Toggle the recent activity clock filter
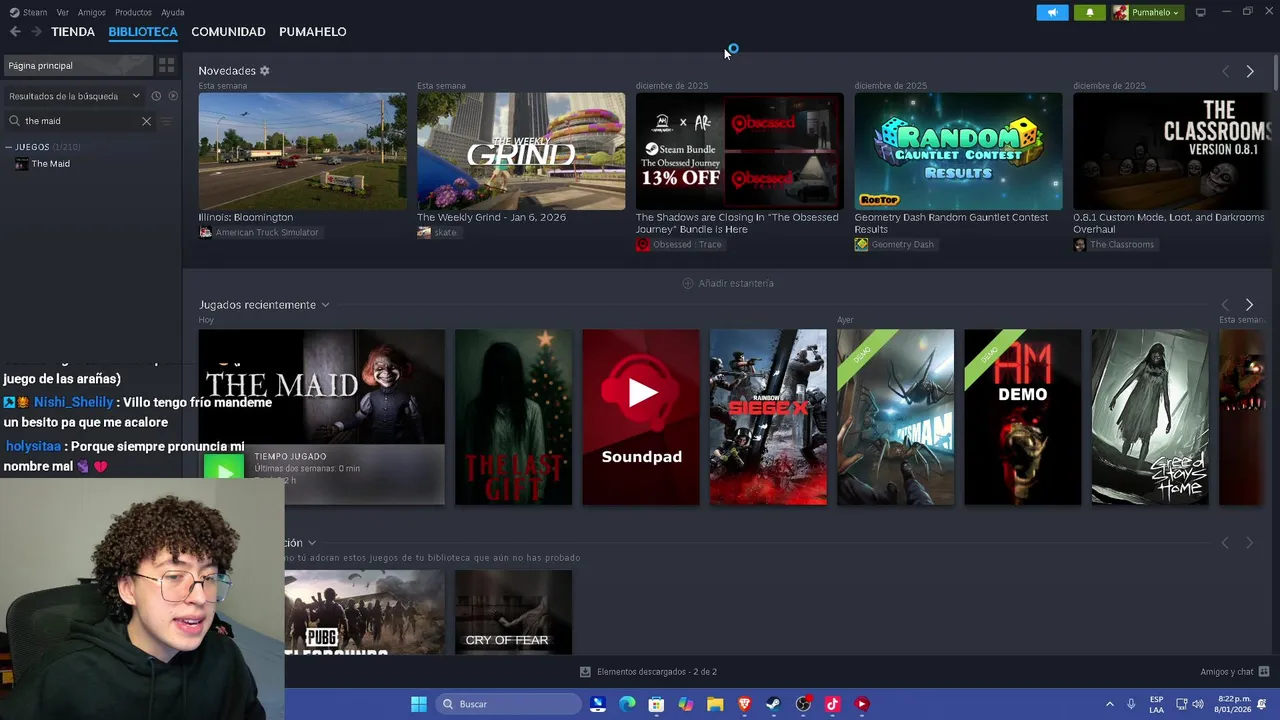Viewport: 1280px width, 720px height. [156, 96]
